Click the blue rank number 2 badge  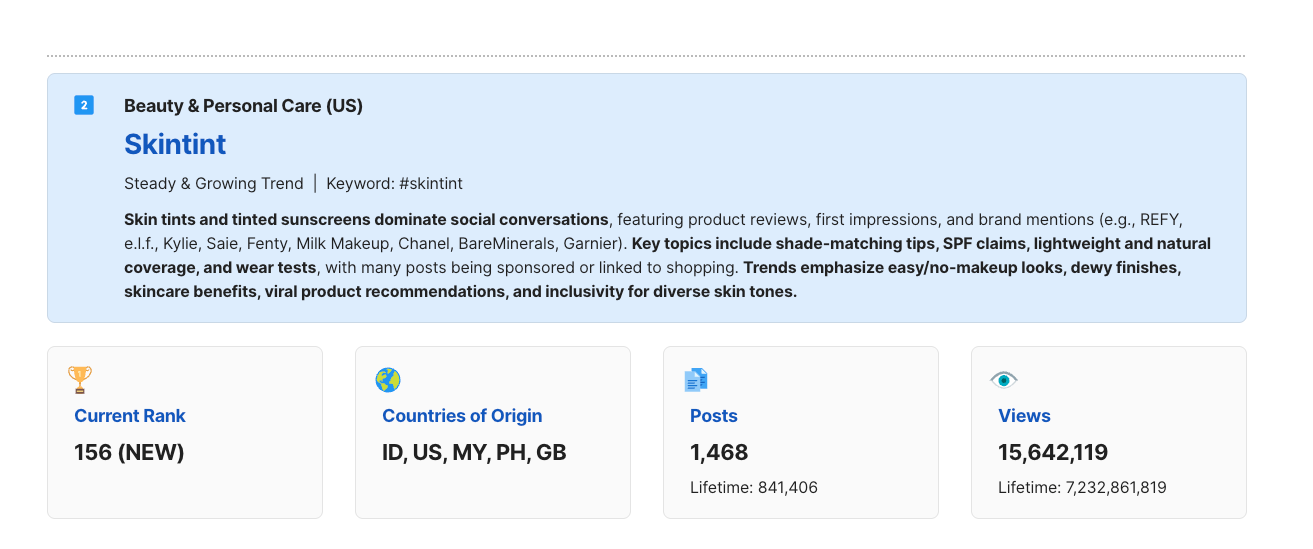[x=84, y=105]
